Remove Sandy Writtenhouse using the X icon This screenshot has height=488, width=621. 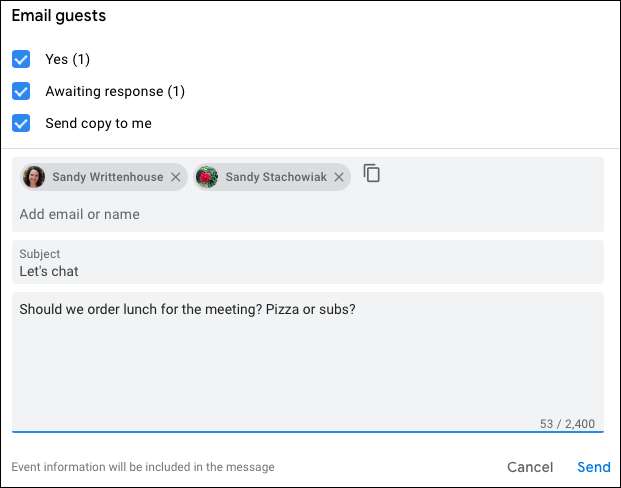[176, 177]
